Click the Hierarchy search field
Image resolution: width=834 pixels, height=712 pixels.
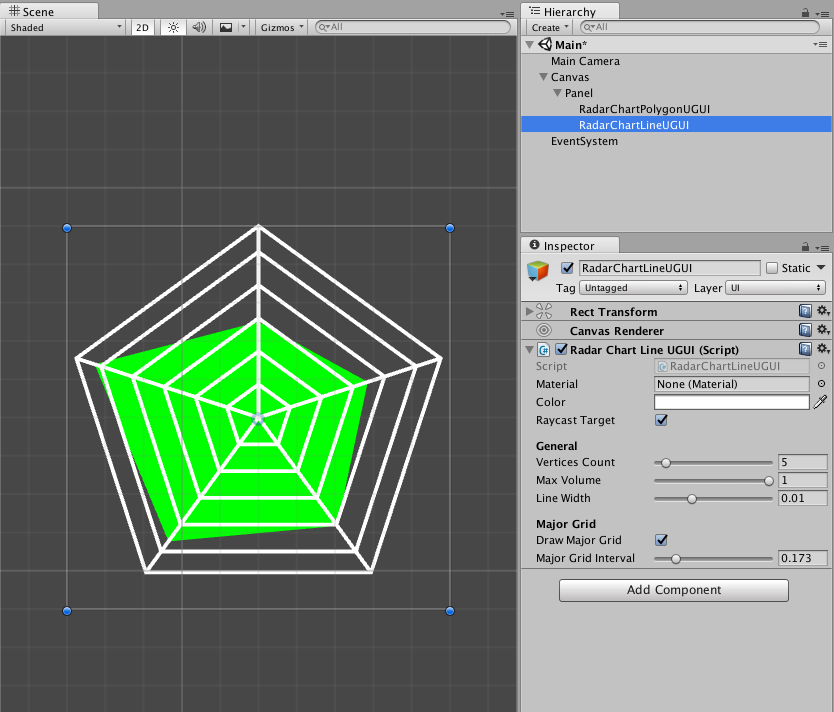(700, 27)
